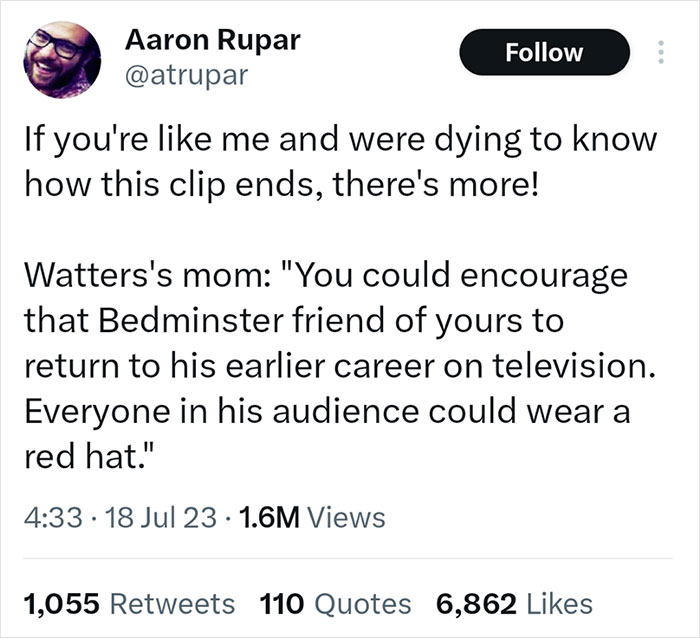The width and height of the screenshot is (700, 638).
Task: Show the 110 Quotes list
Action: pyautogui.click(x=335, y=603)
